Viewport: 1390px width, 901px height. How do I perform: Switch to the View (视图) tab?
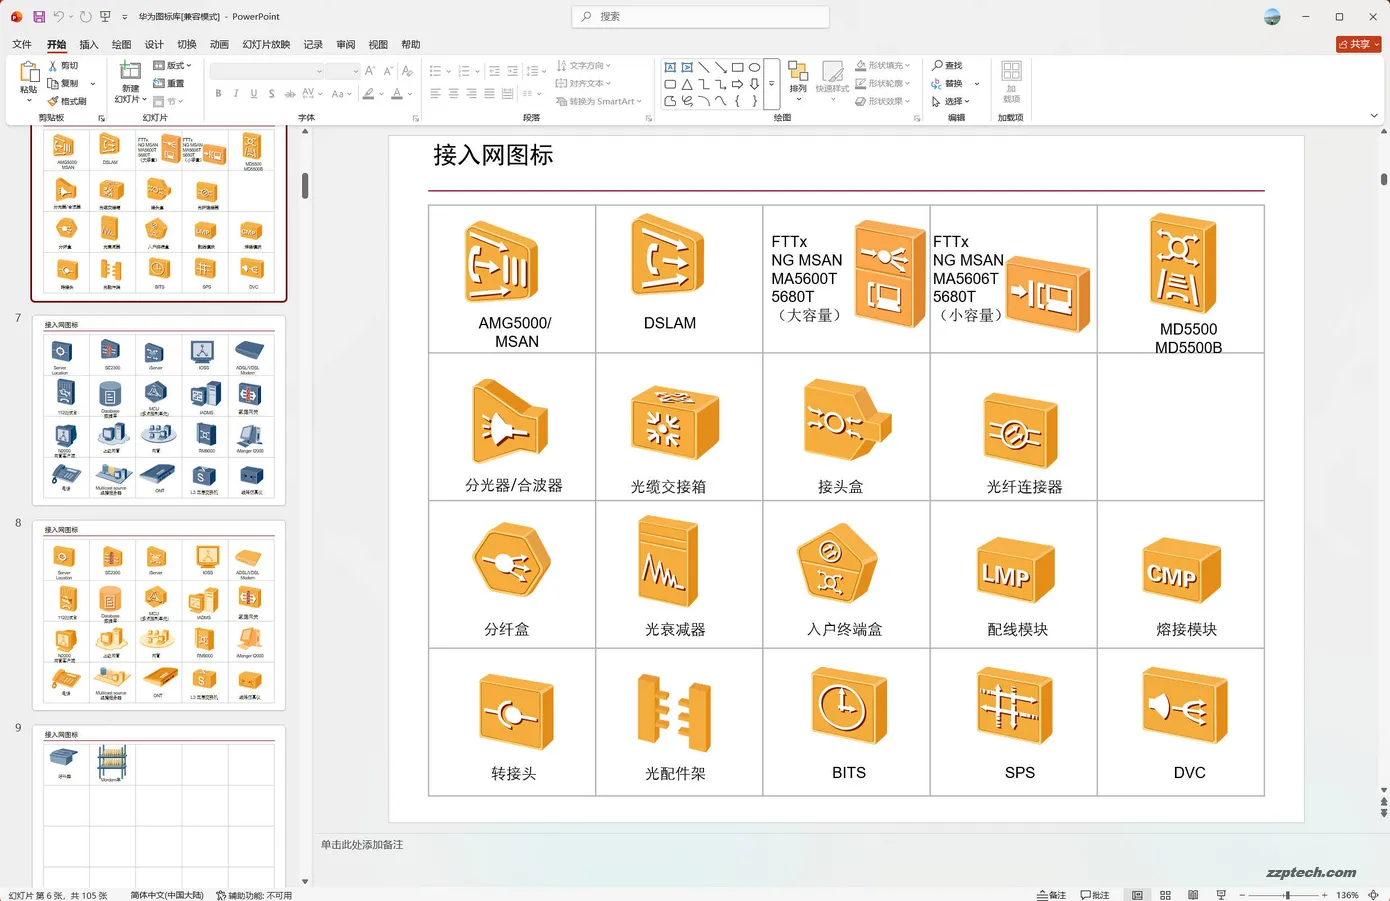378,45
